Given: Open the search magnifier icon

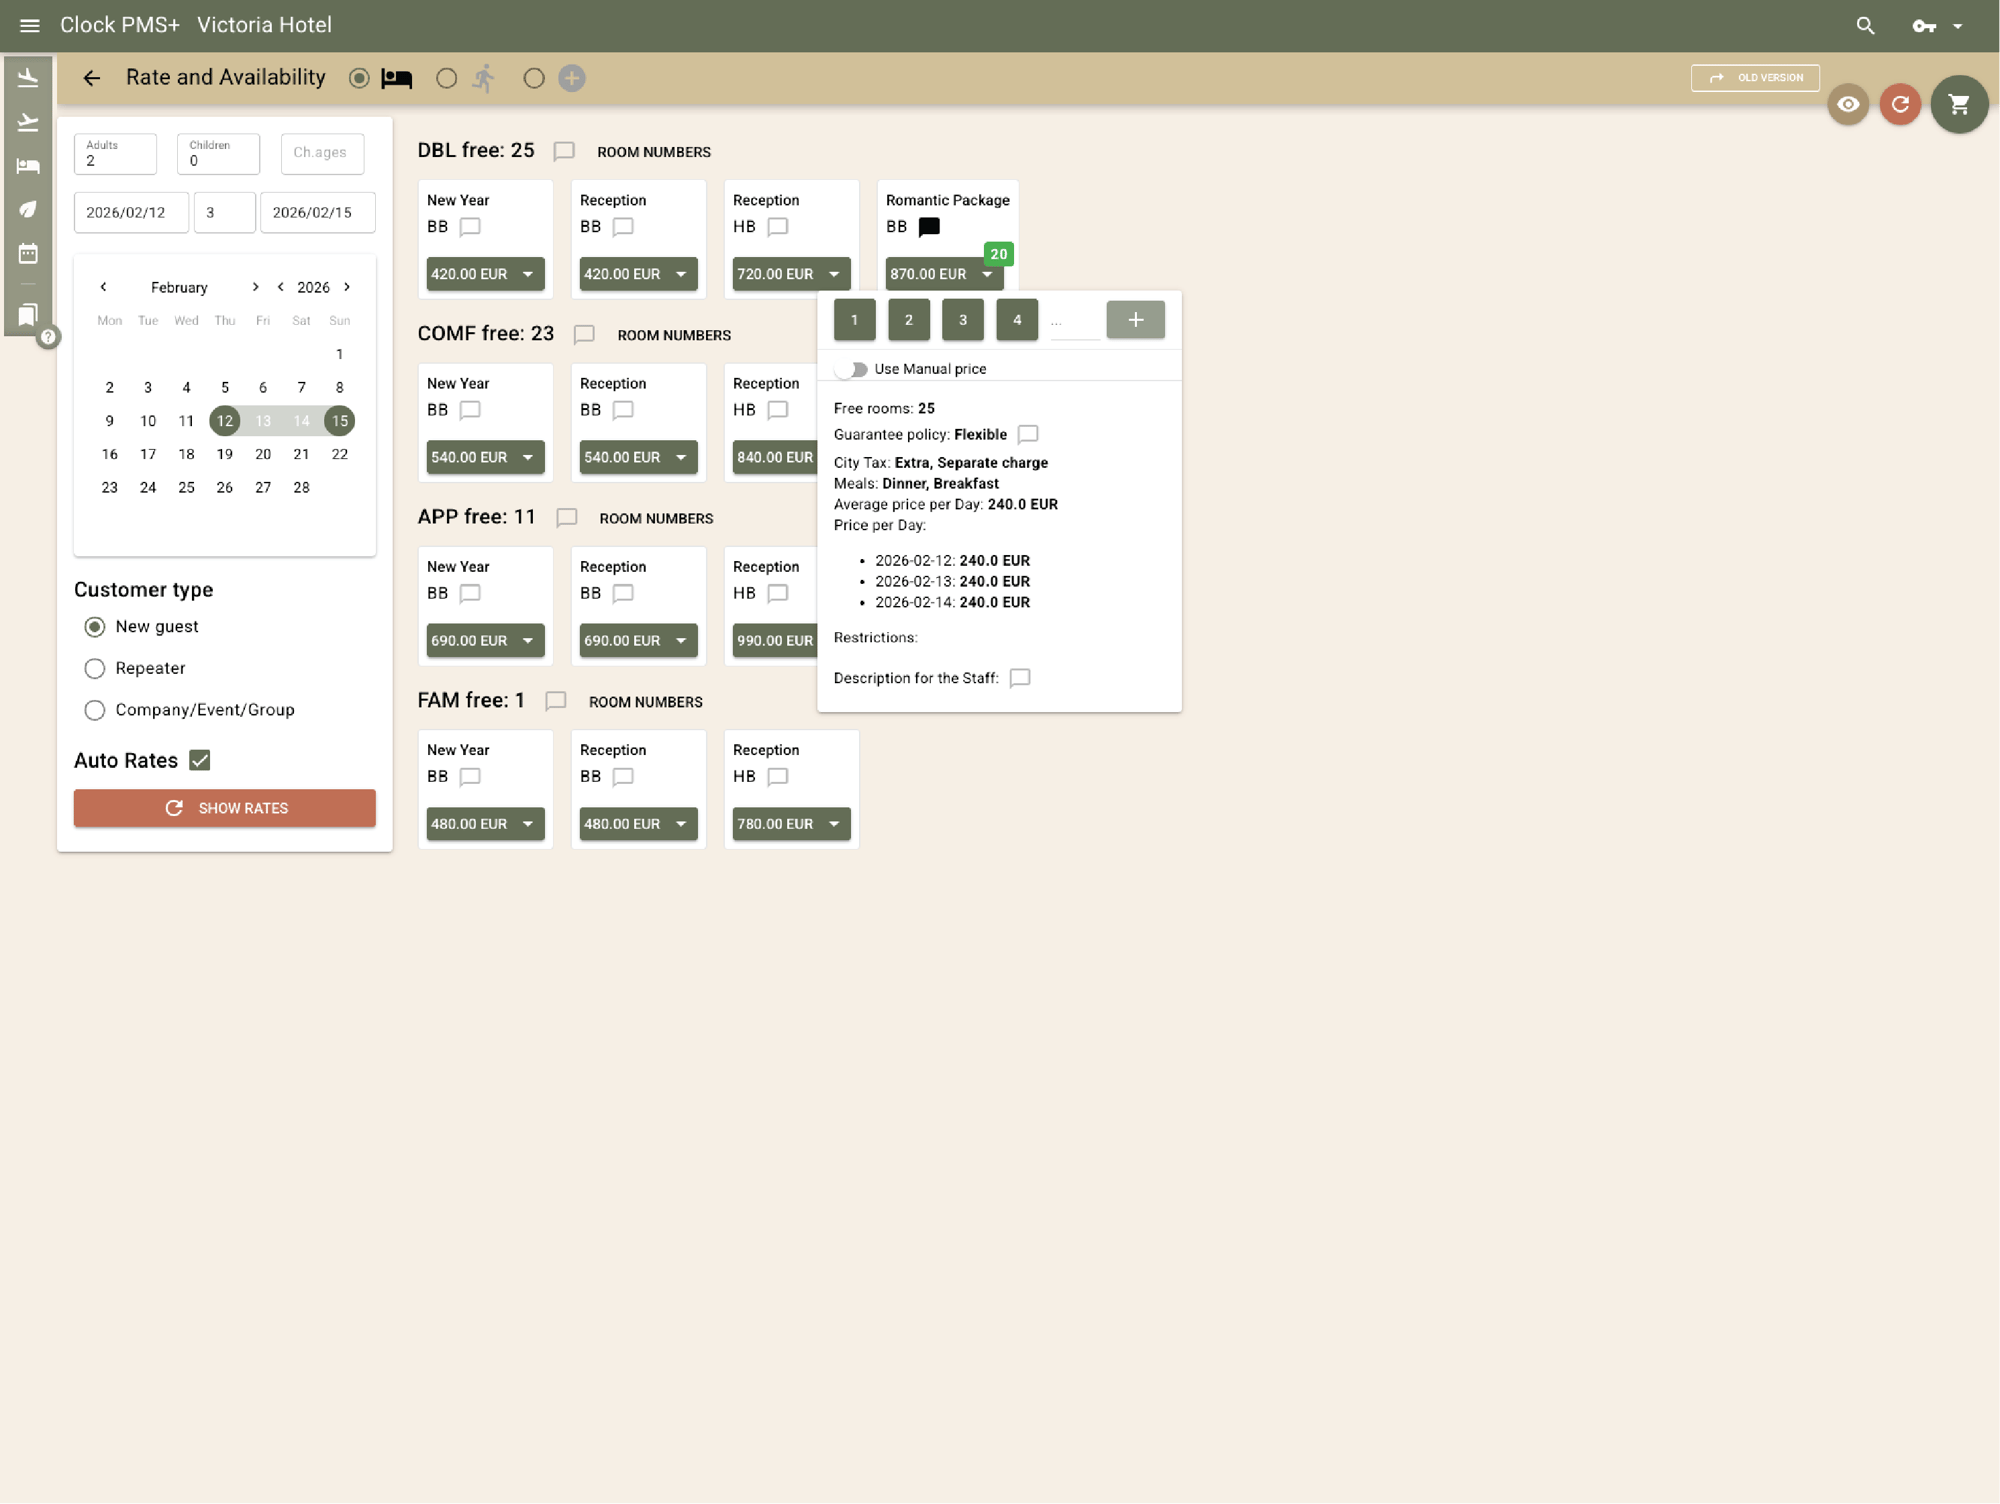Looking at the screenshot, I should point(1865,26).
